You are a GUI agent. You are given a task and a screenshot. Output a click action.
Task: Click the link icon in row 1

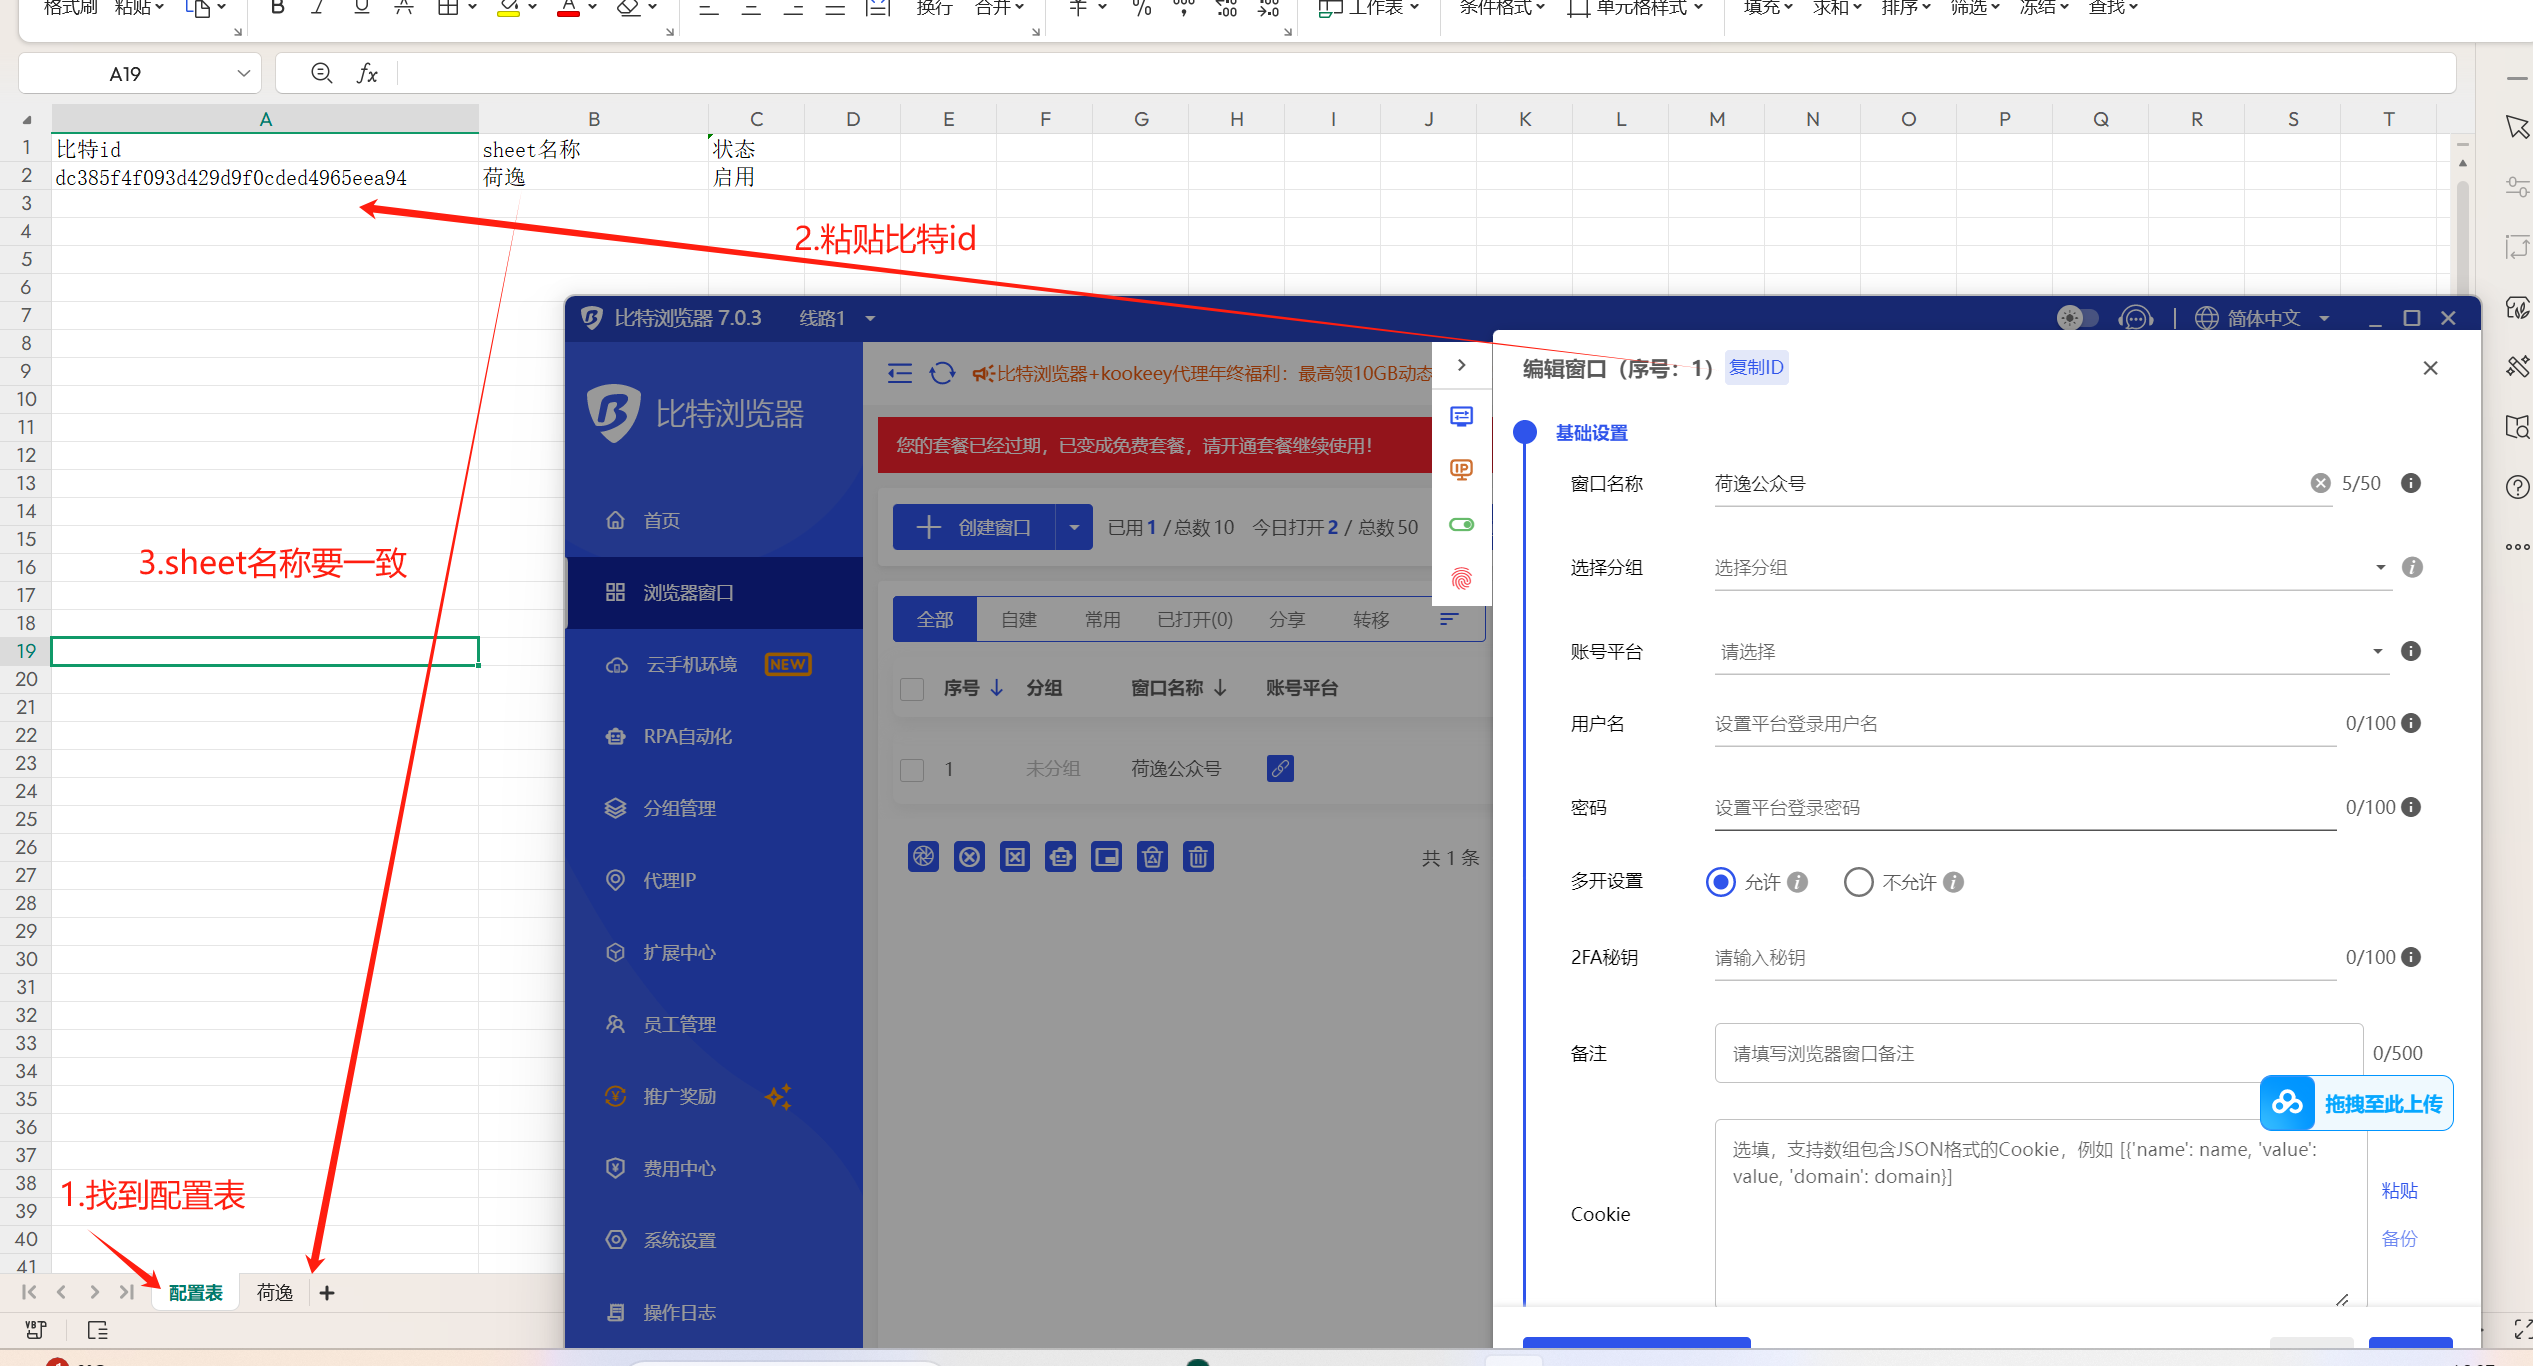(1280, 768)
